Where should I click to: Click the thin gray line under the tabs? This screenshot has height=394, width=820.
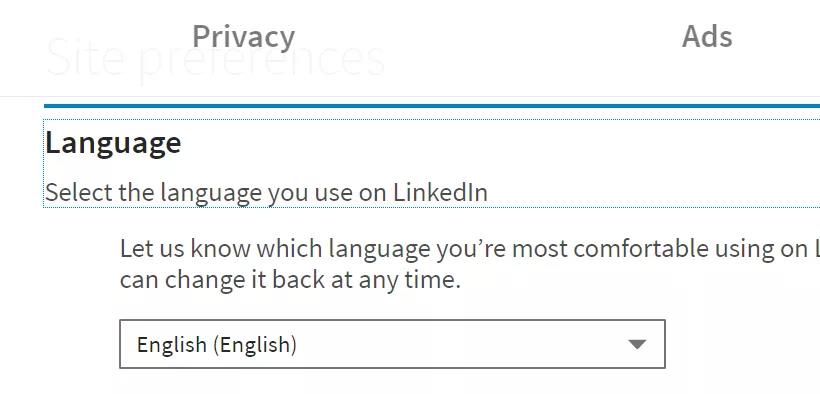tap(410, 97)
